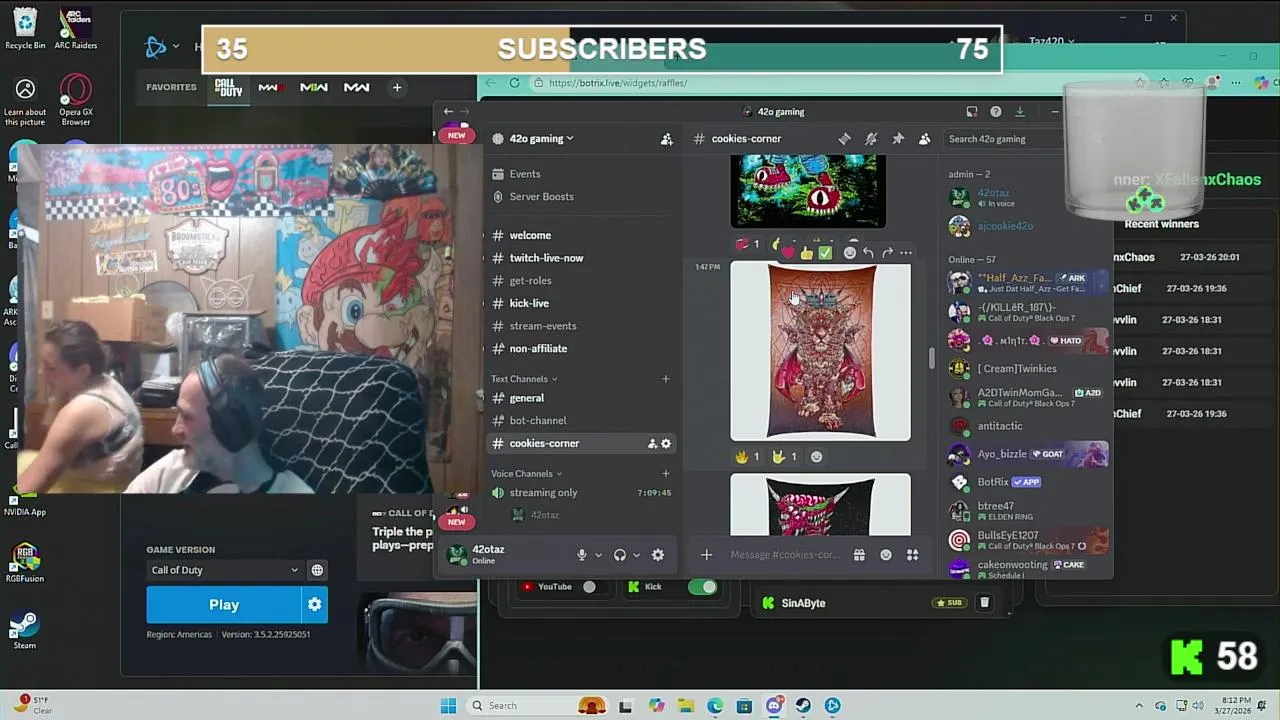The width and height of the screenshot is (1280, 720).
Task: Open threads icon in channel header
Action: [845, 139]
